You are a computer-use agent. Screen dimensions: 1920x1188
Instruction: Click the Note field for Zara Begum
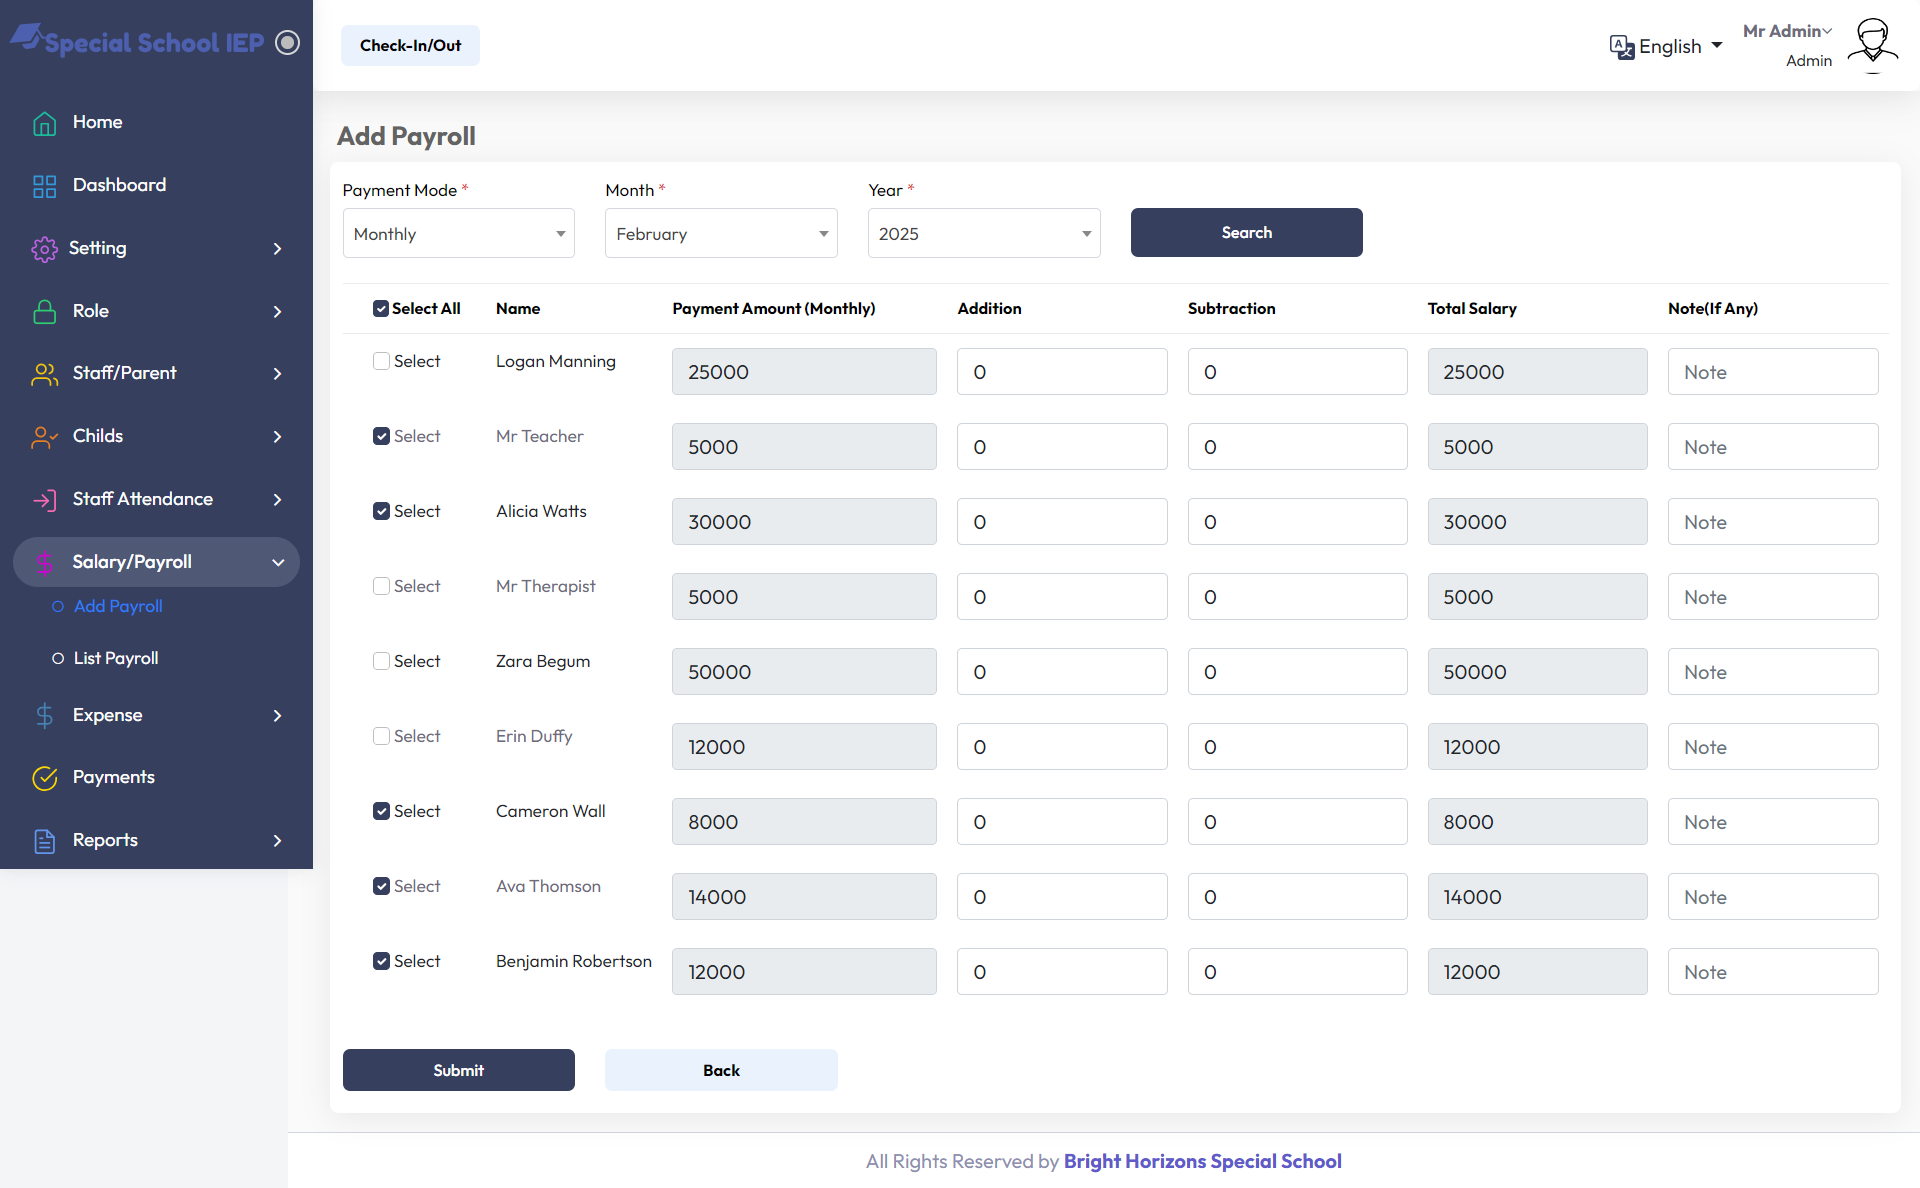[1773, 671]
